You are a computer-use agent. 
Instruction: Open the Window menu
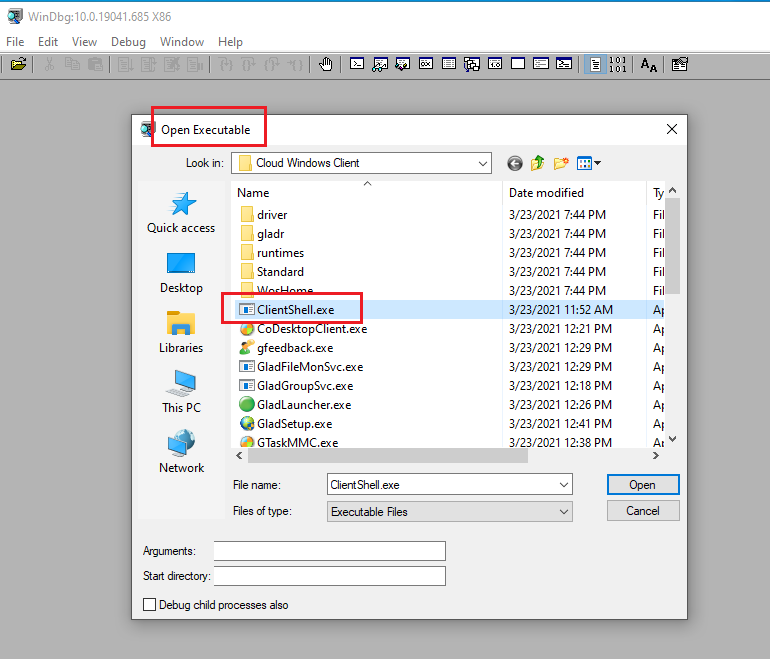(182, 42)
